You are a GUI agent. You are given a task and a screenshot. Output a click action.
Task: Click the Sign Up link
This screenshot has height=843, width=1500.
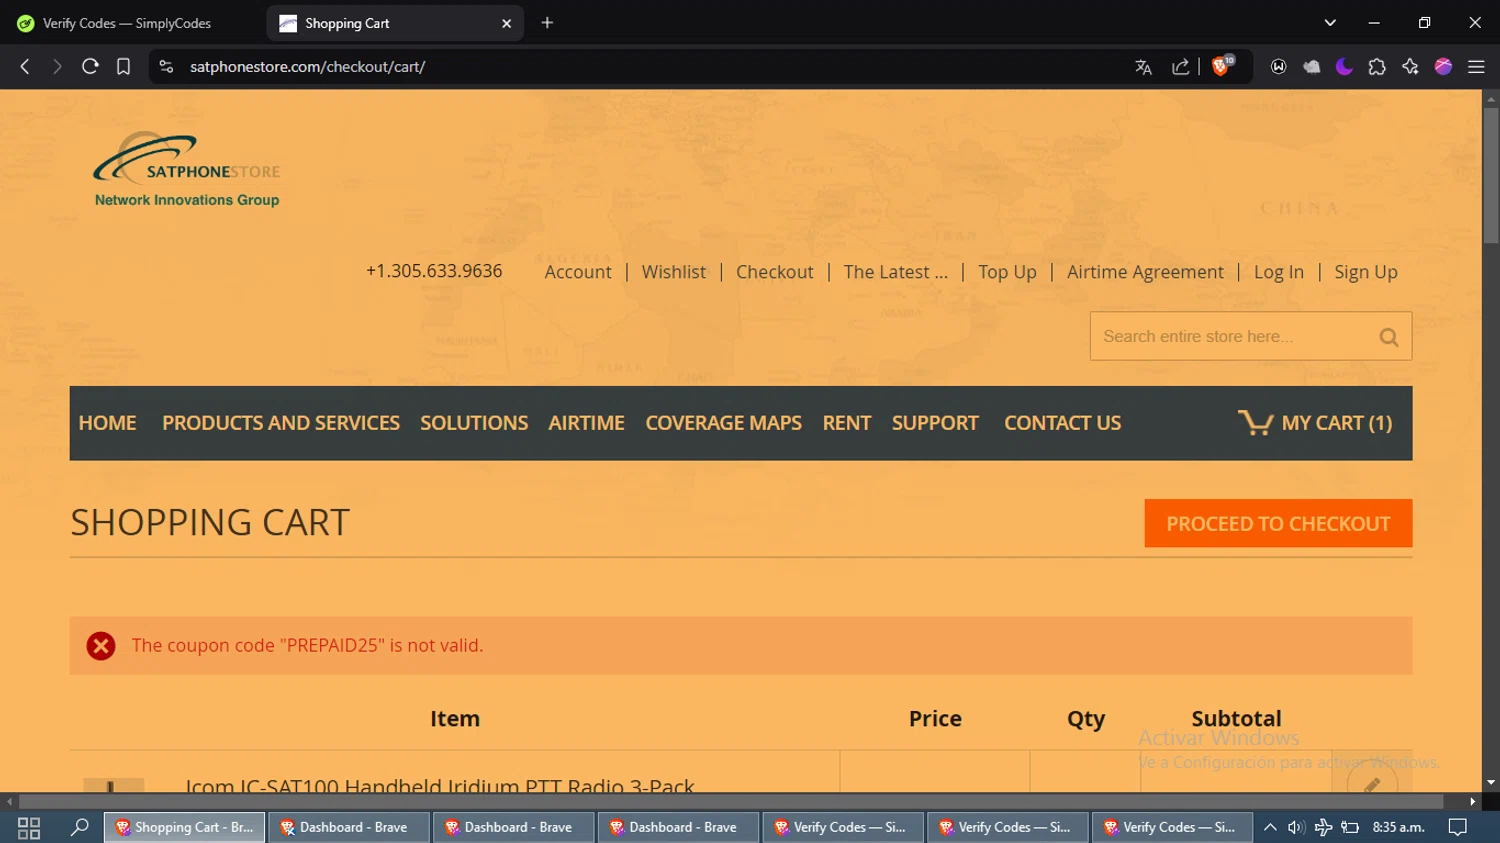[1366, 272]
